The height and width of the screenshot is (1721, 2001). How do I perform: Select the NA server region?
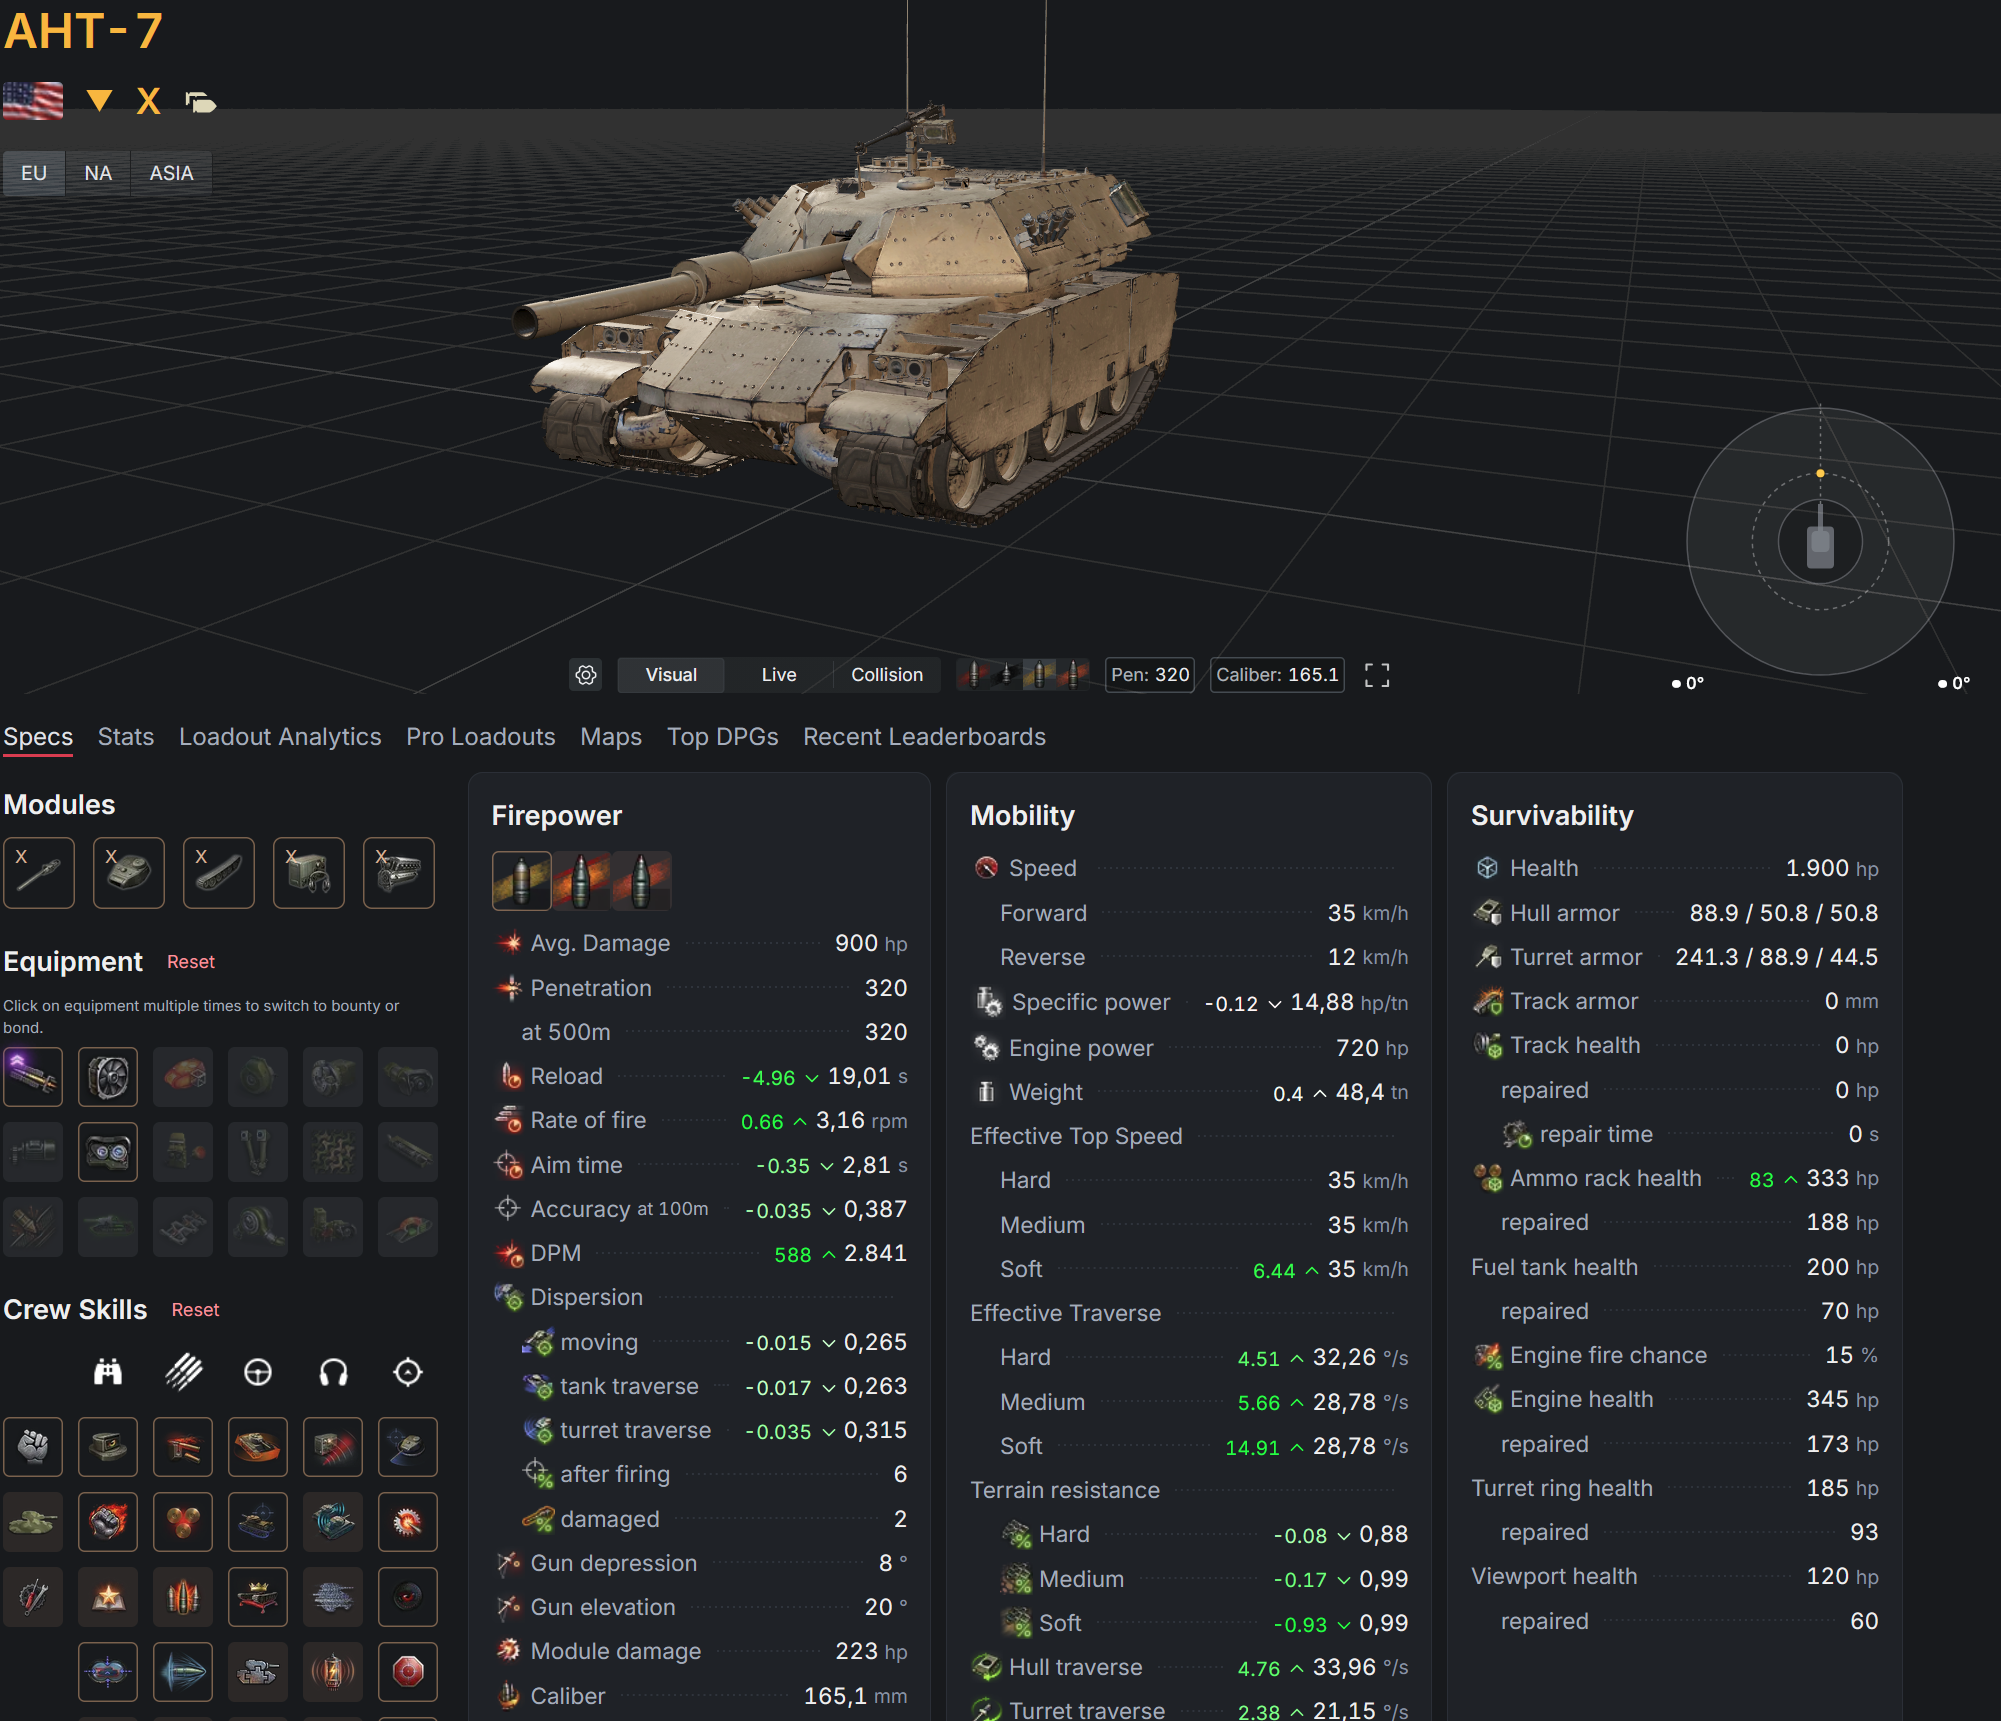[98, 173]
